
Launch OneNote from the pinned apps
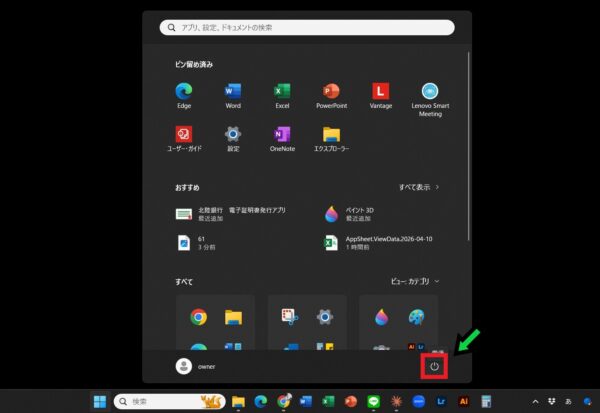(x=282, y=139)
